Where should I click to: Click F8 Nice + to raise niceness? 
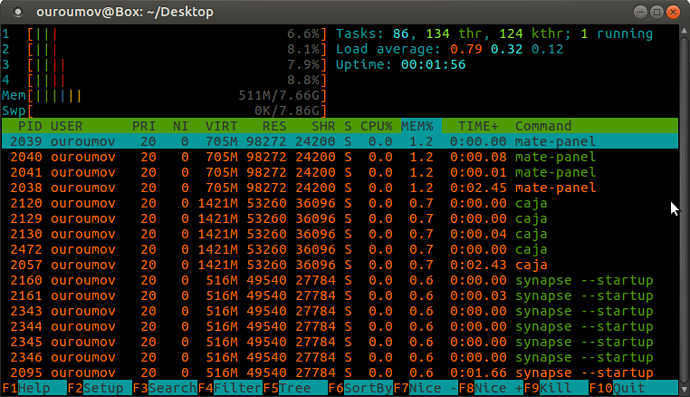pos(491,388)
